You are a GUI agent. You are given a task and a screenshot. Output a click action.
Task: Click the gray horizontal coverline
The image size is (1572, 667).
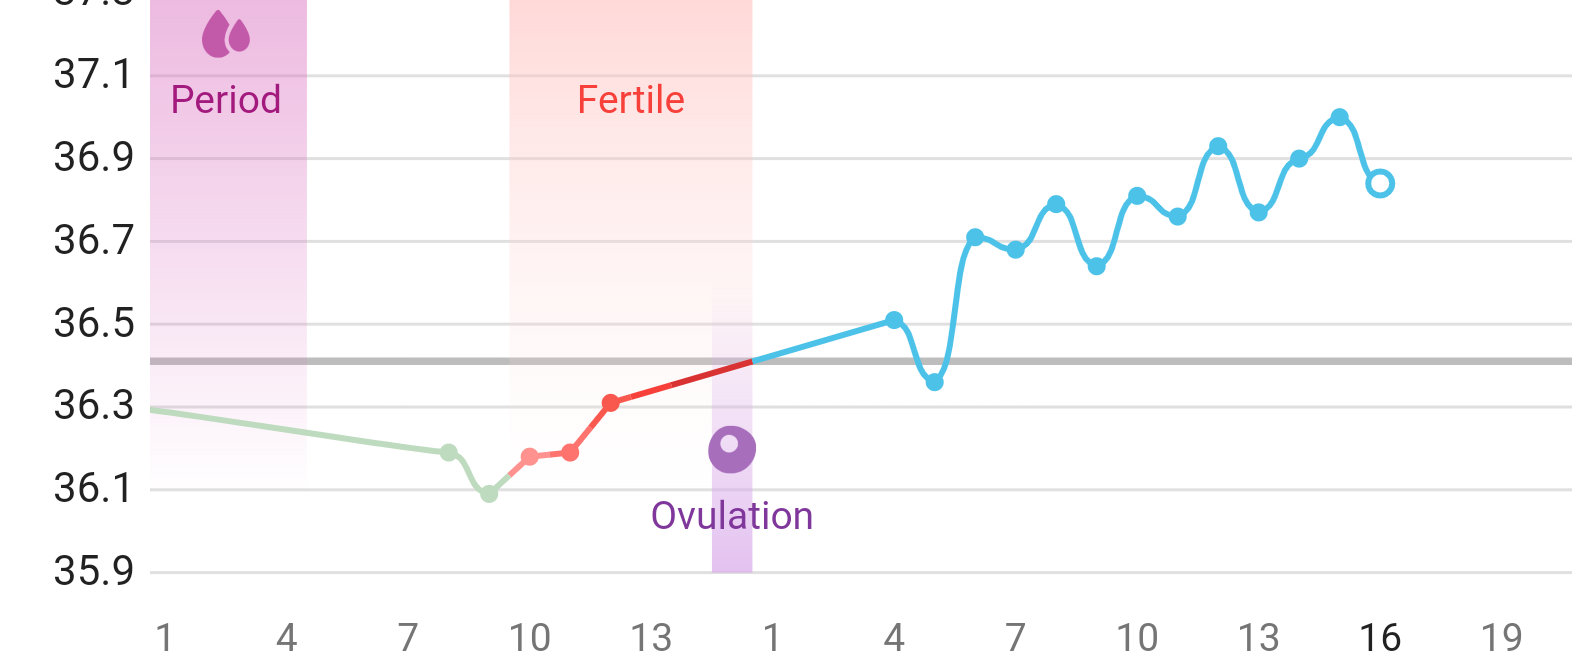1200,361
